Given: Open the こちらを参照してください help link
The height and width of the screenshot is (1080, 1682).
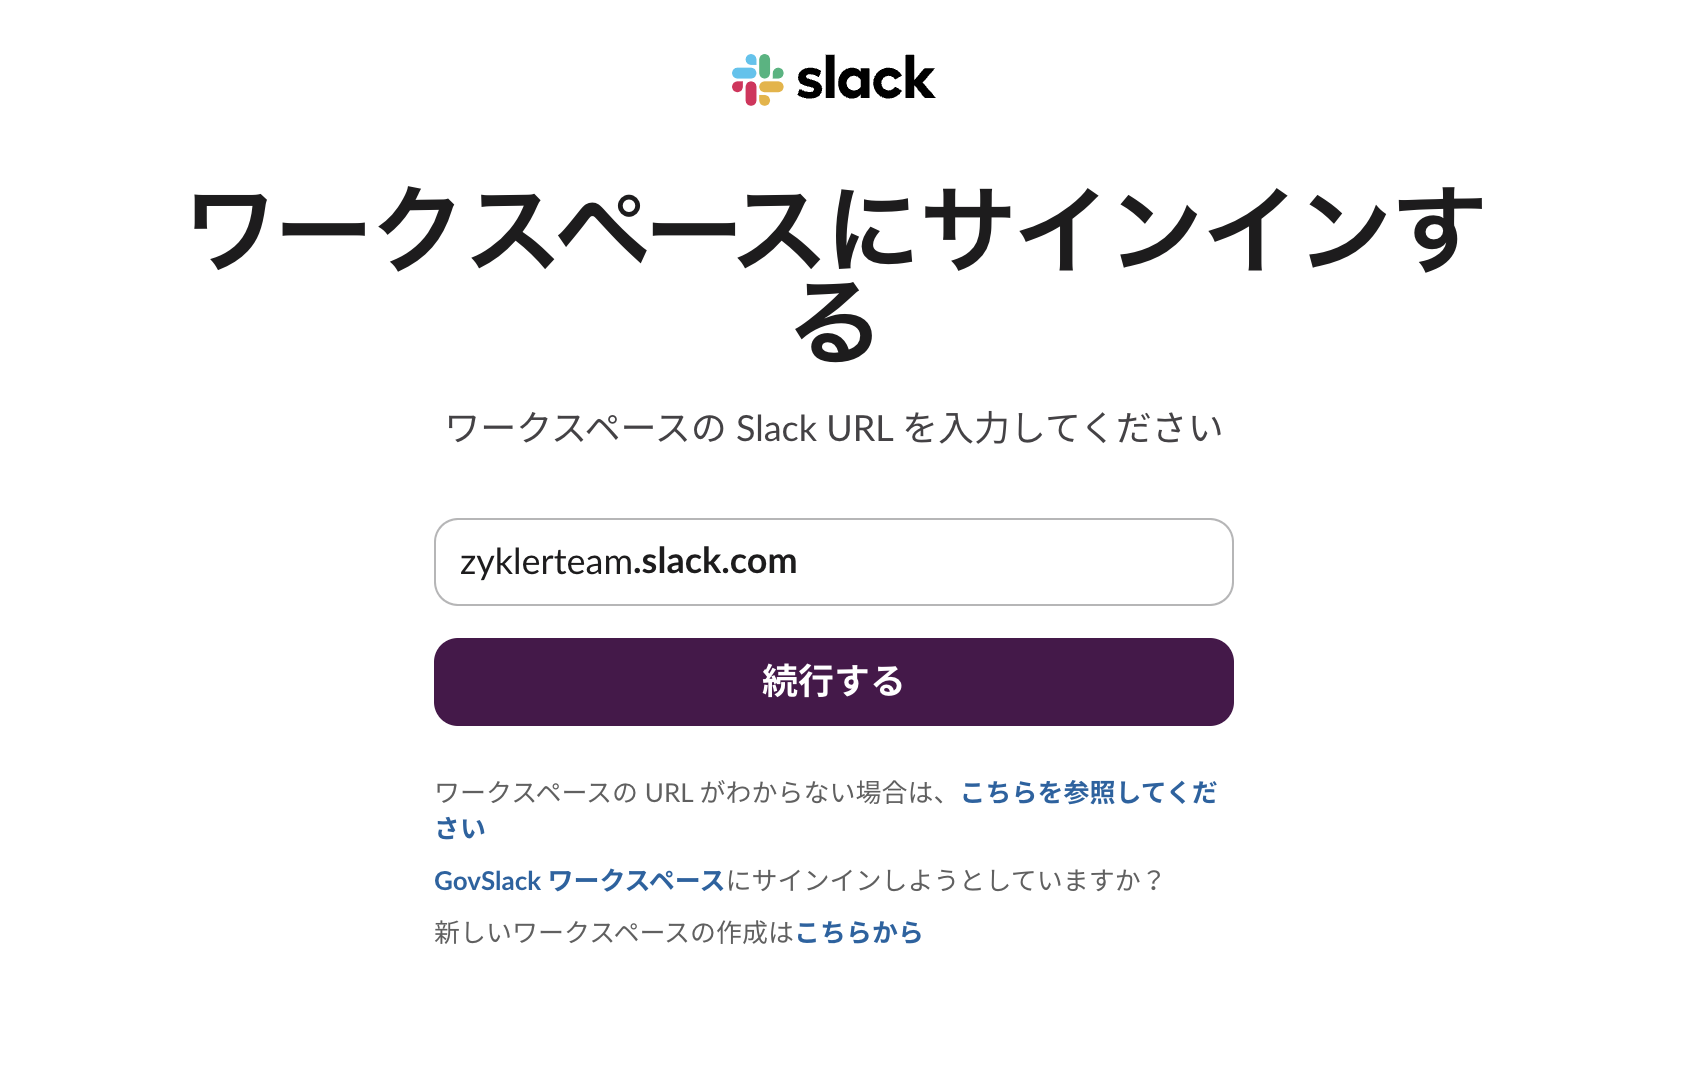Looking at the screenshot, I should [1088, 793].
